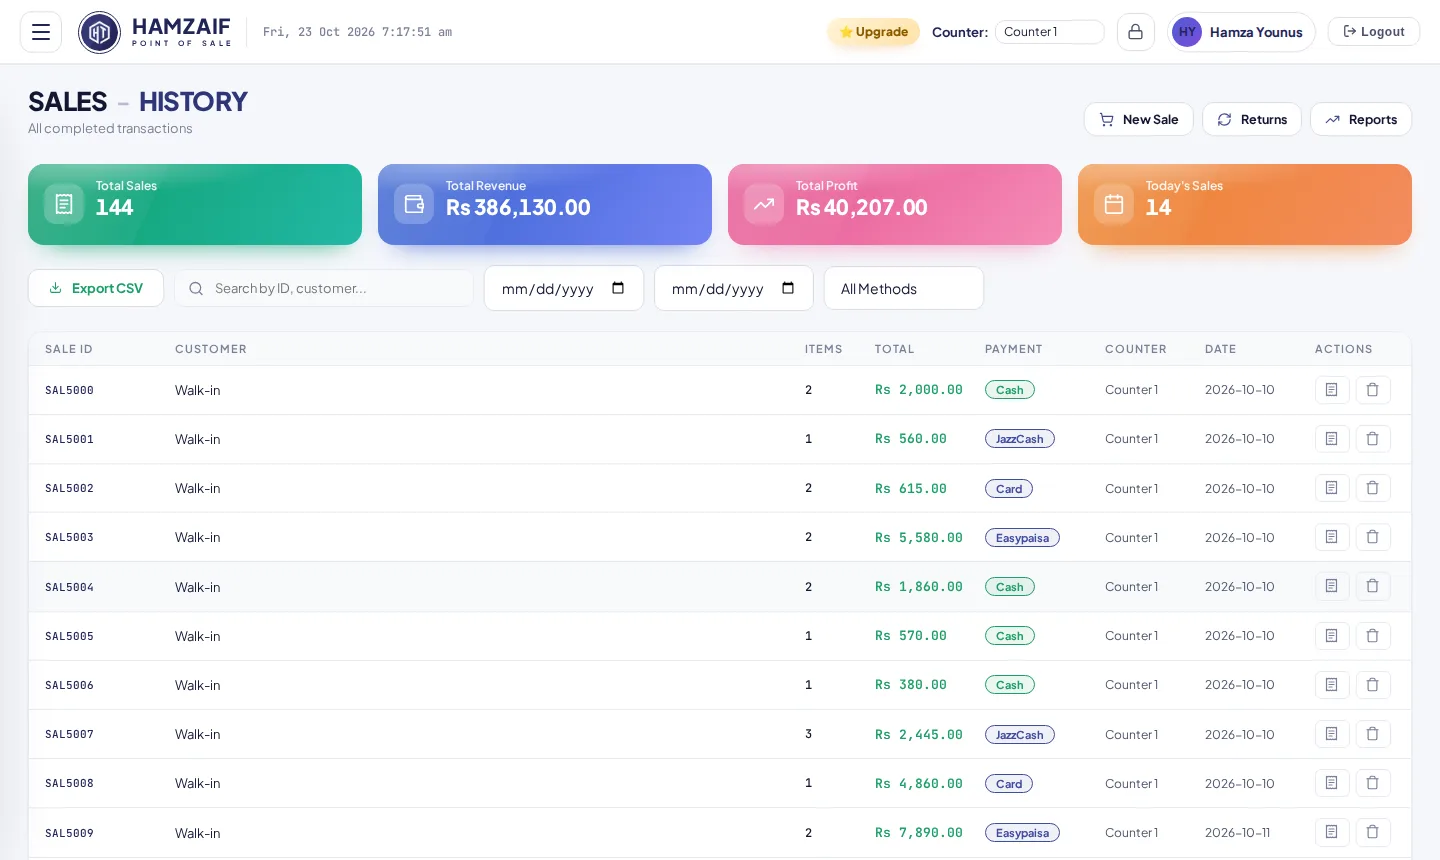The width and height of the screenshot is (1440, 860).
Task: View receipt for sale SAL5001
Action: point(1332,439)
